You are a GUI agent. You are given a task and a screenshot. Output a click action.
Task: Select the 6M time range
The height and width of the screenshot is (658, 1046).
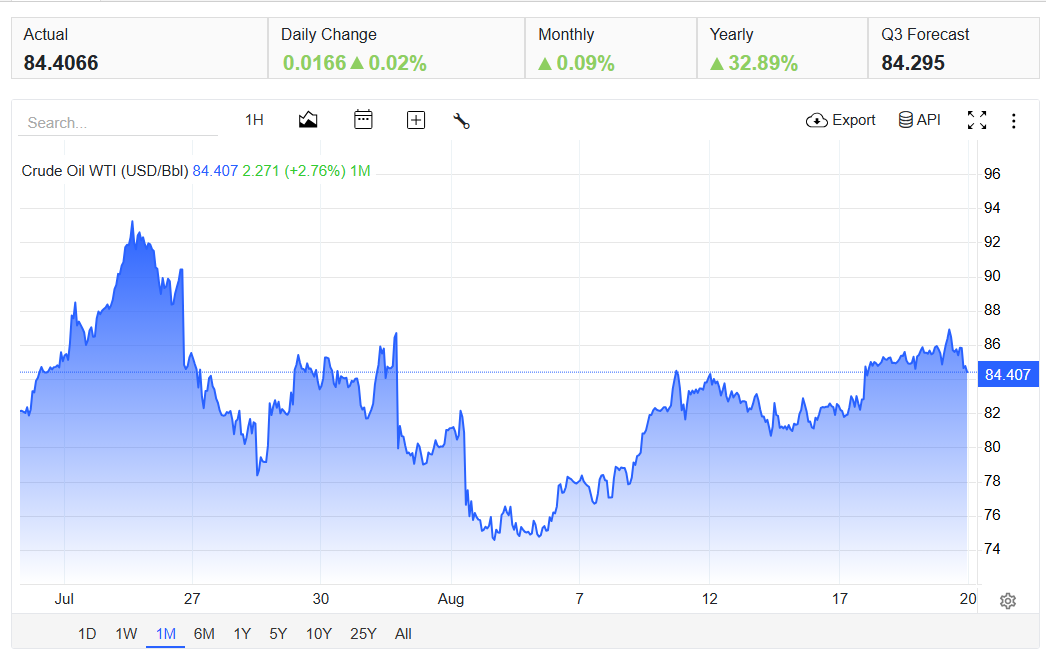pyautogui.click(x=204, y=634)
